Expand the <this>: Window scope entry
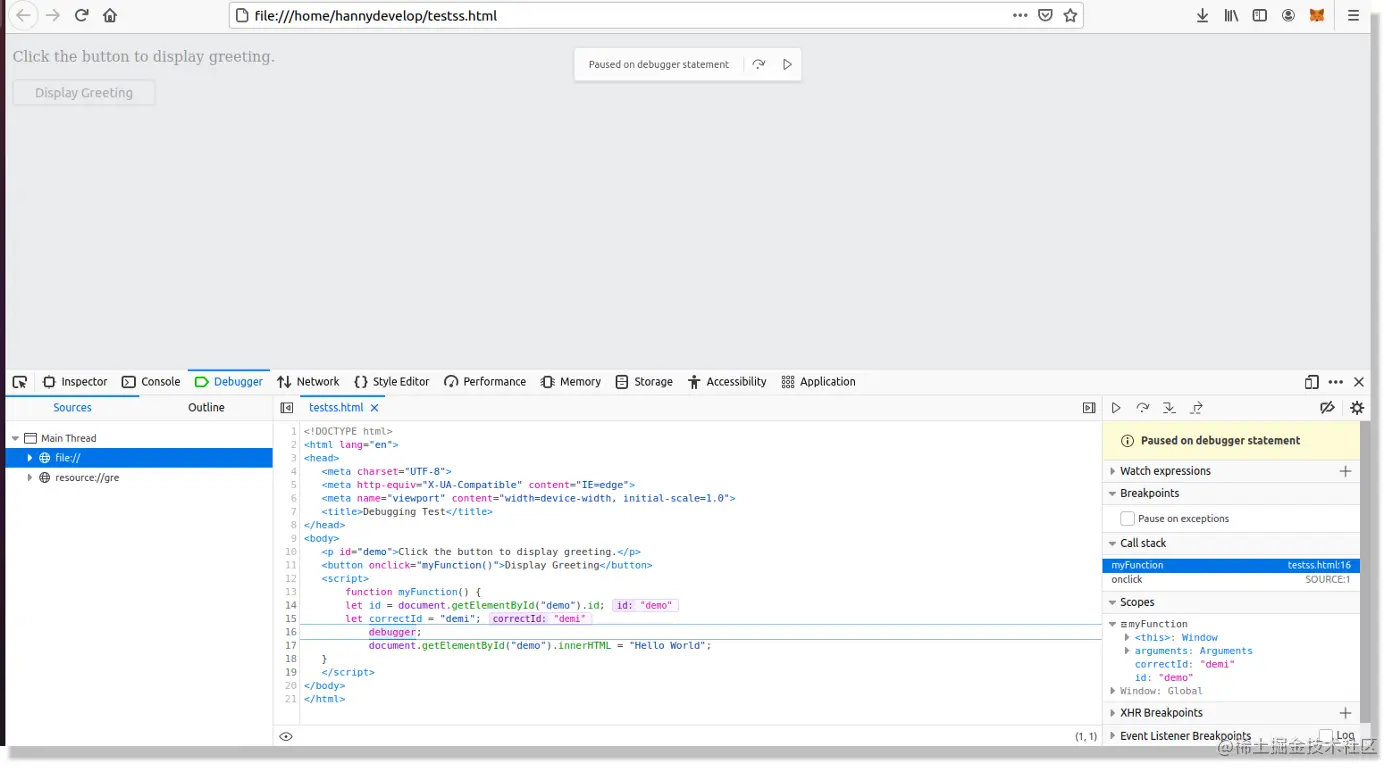 1127,638
